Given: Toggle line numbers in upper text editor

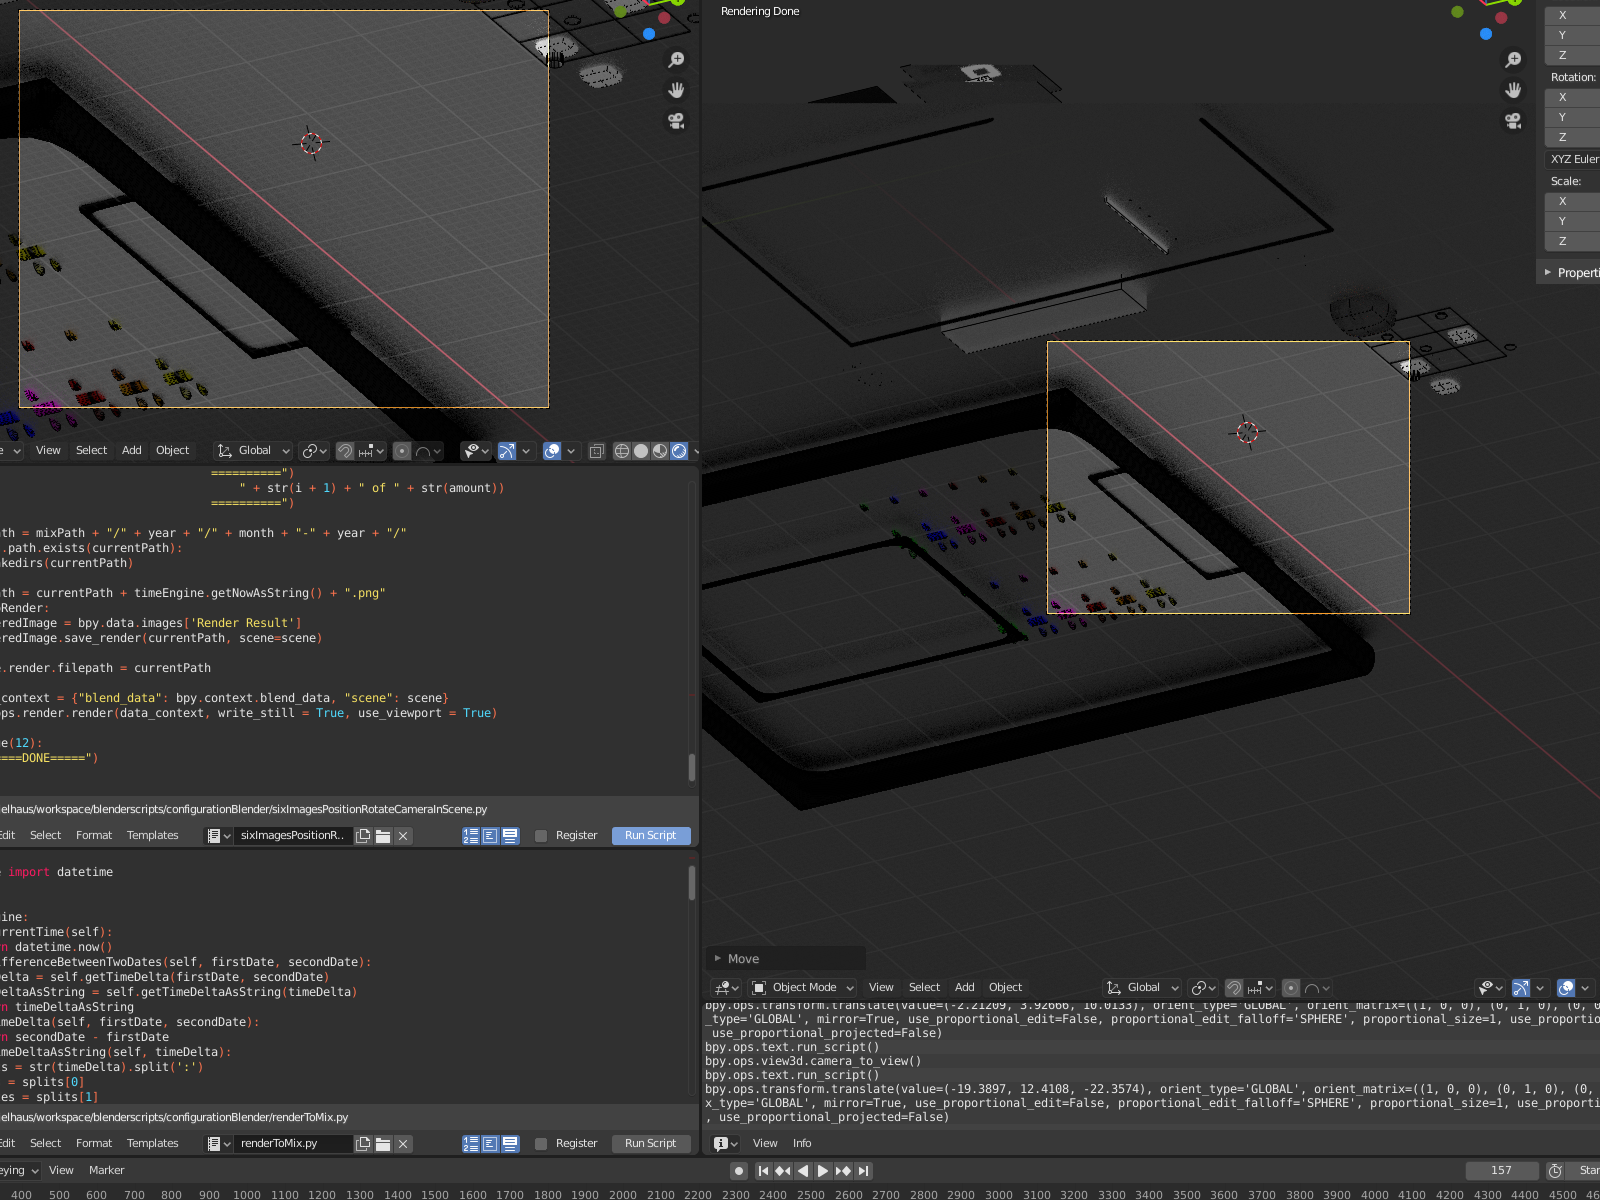Looking at the screenshot, I should coord(471,836).
